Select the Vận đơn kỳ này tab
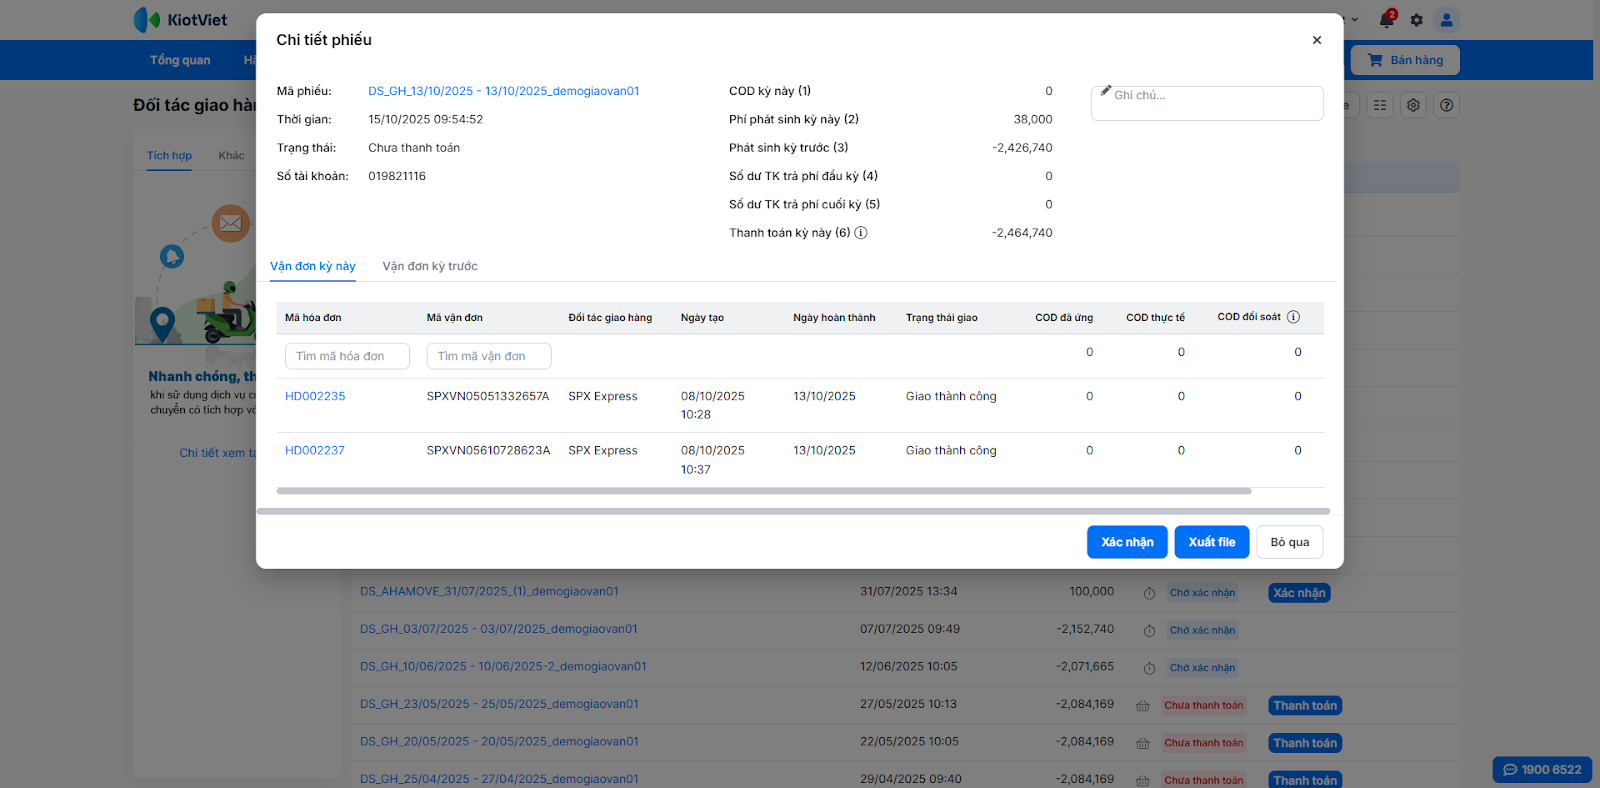 pos(313,266)
